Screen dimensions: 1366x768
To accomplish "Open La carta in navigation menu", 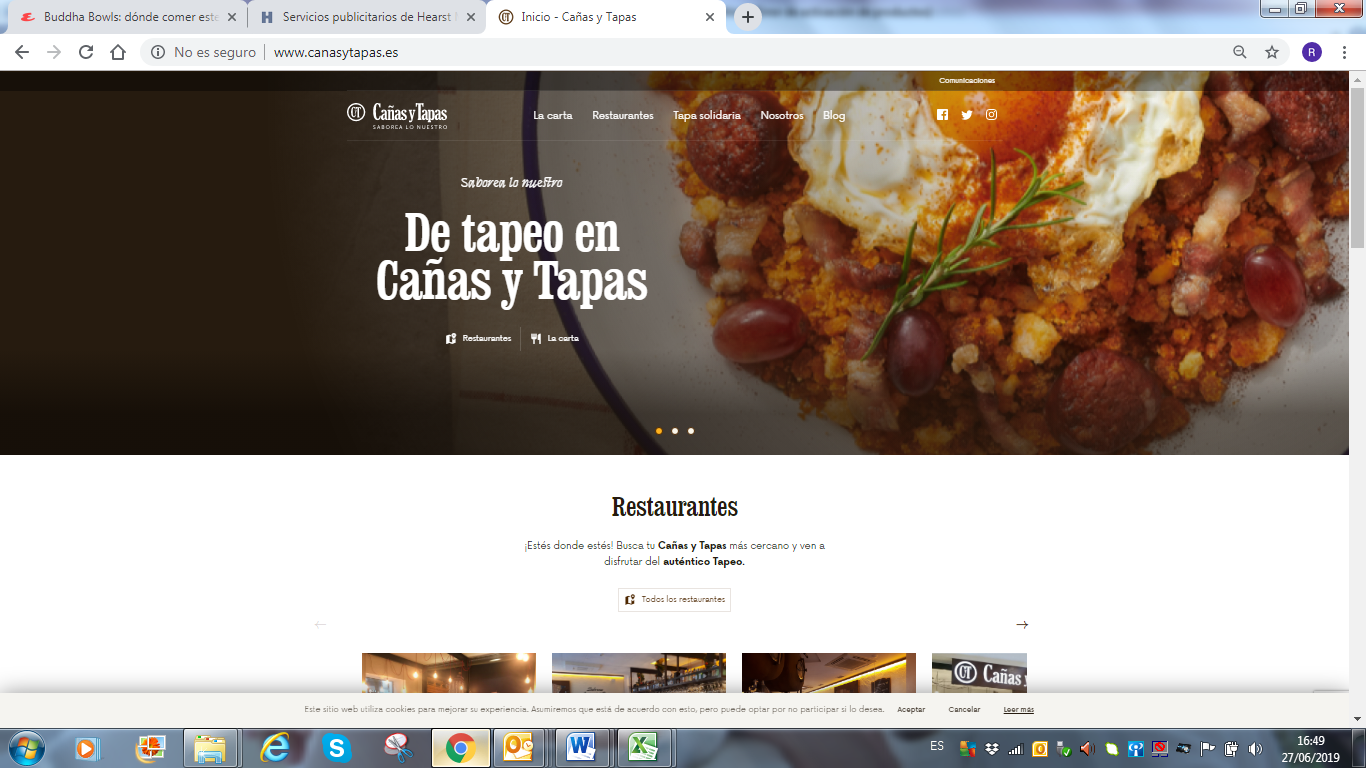I will tap(553, 116).
